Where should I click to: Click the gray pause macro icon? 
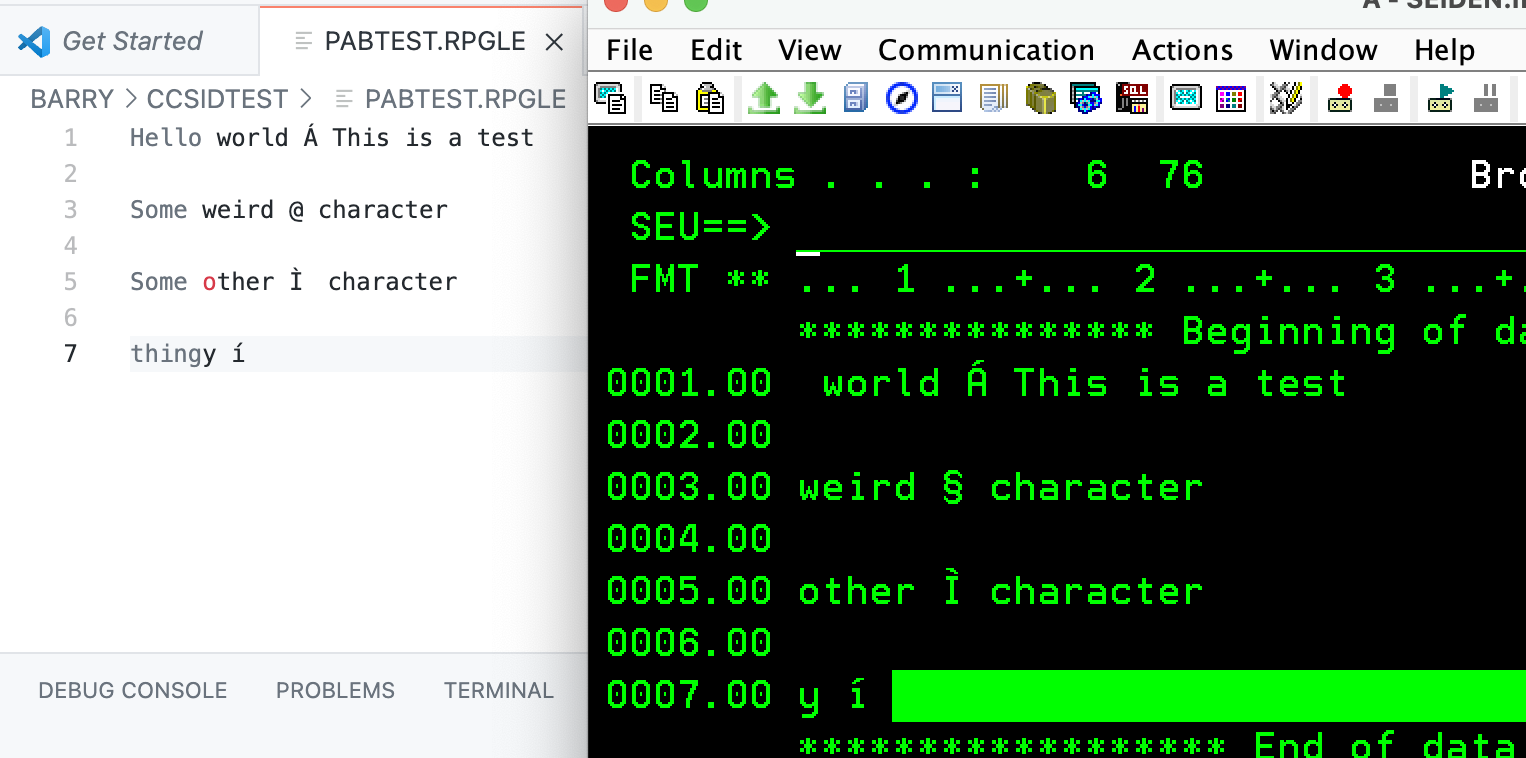[1487, 98]
